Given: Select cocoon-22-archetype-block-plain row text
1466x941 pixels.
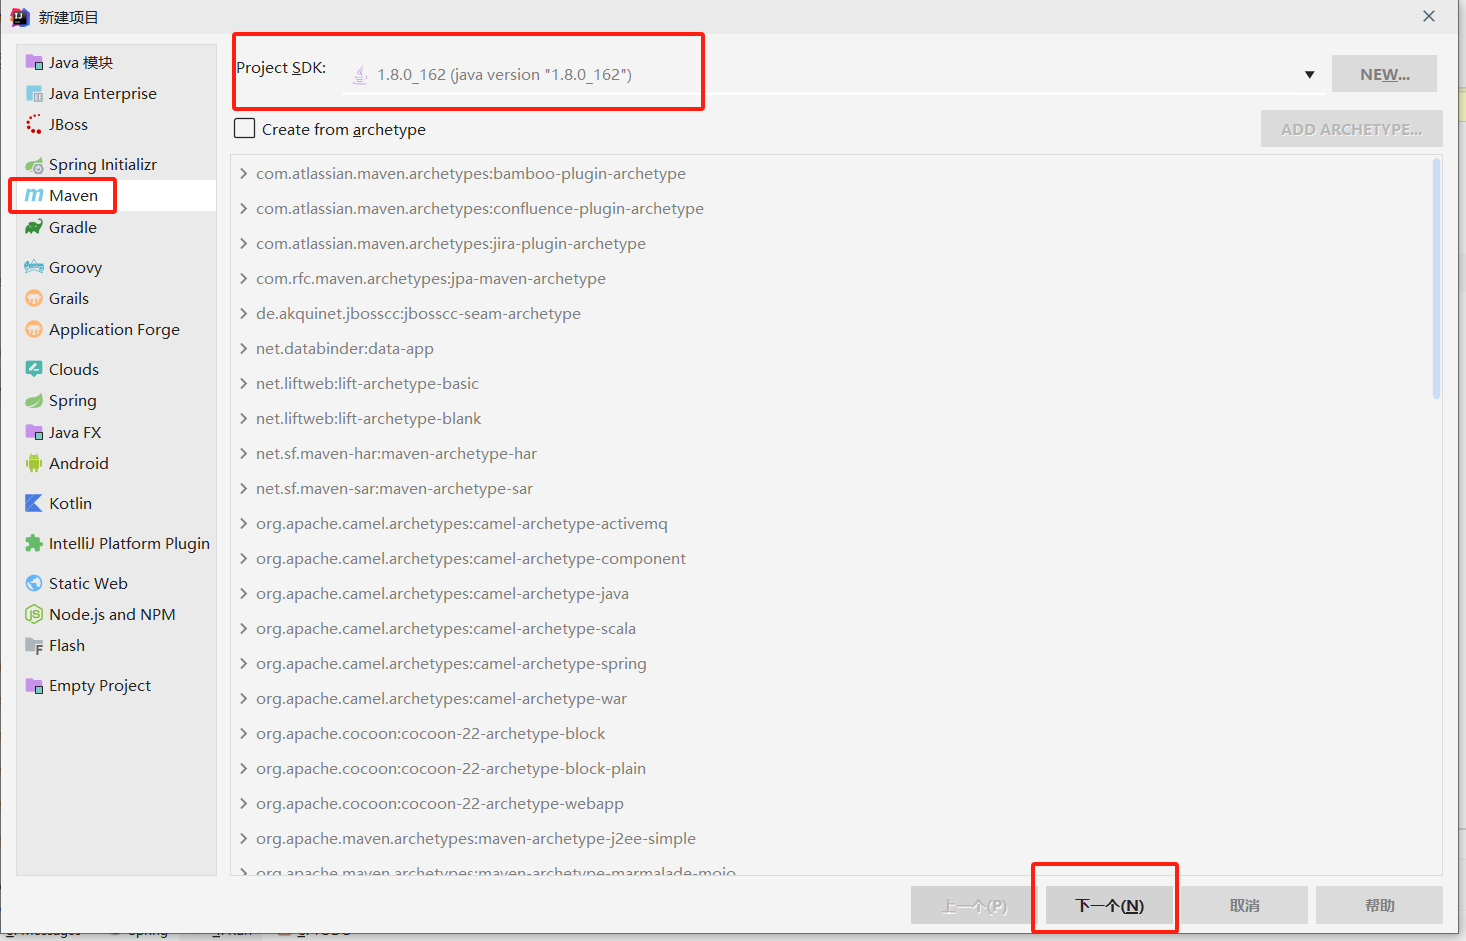Looking at the screenshot, I should click(x=451, y=769).
